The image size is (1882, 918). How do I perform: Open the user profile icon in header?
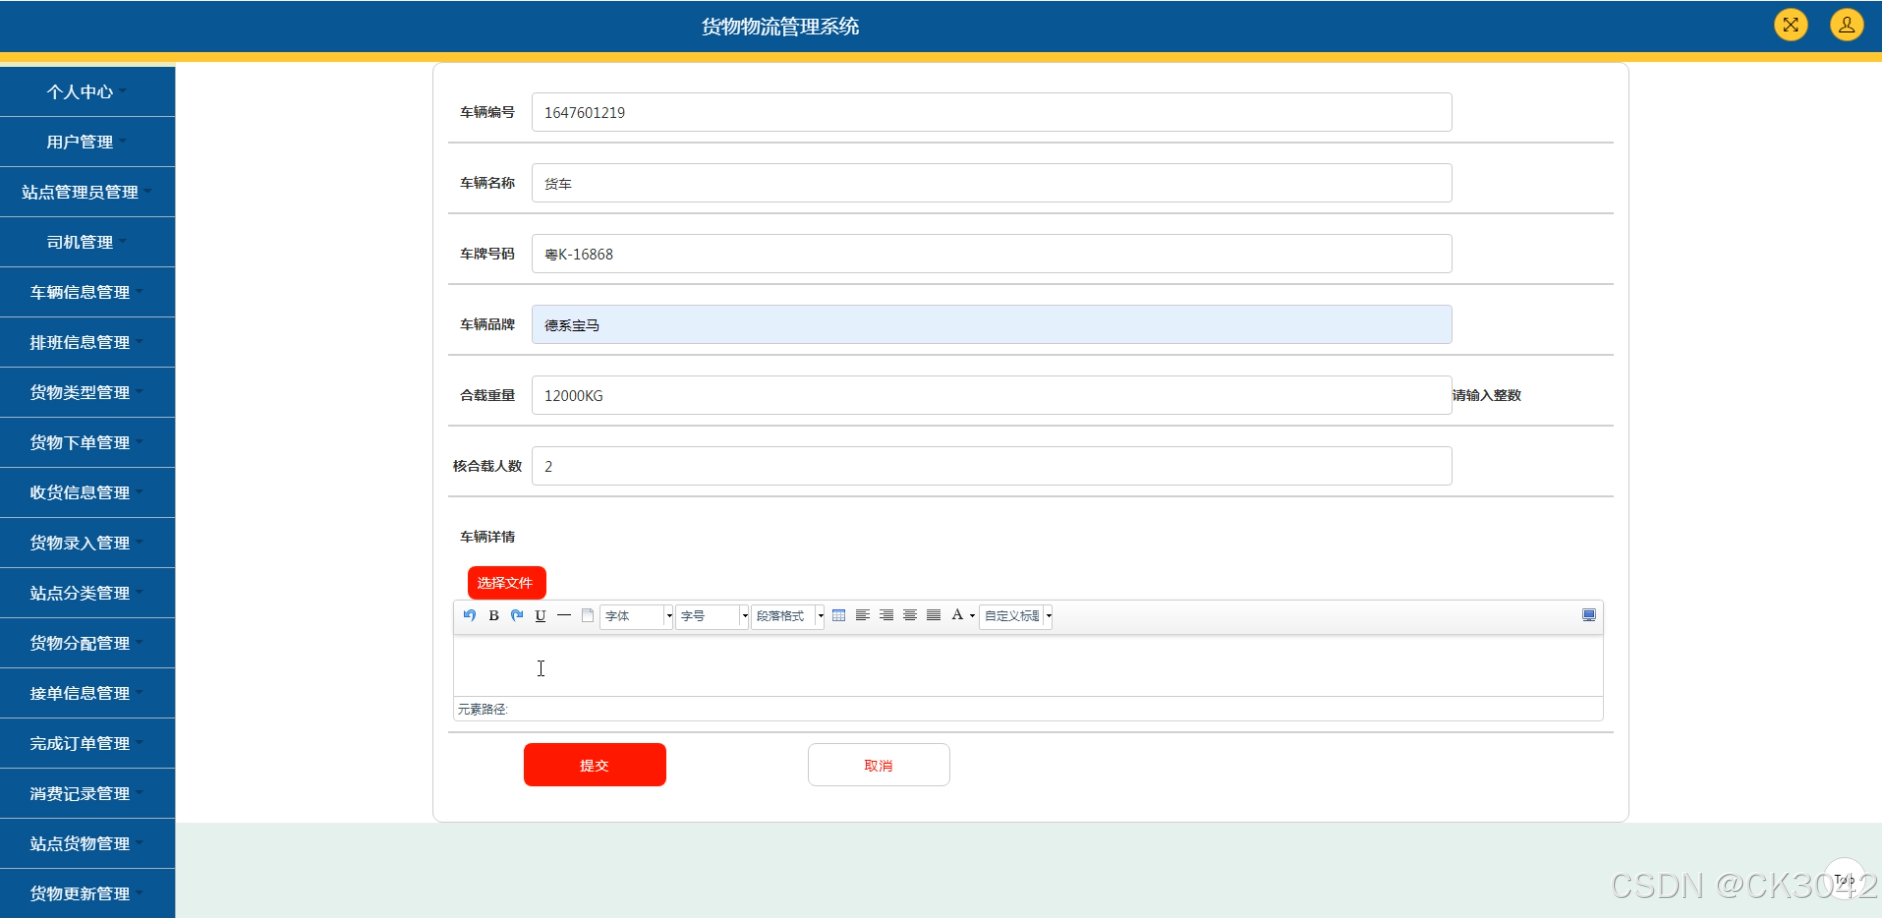click(x=1846, y=25)
